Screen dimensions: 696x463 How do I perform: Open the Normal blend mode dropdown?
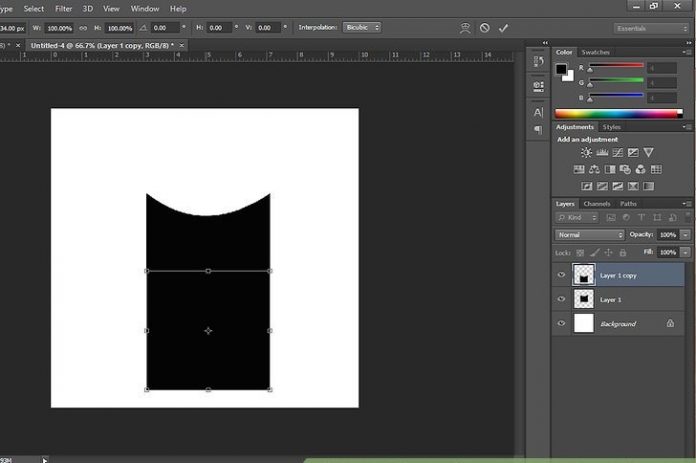590,235
